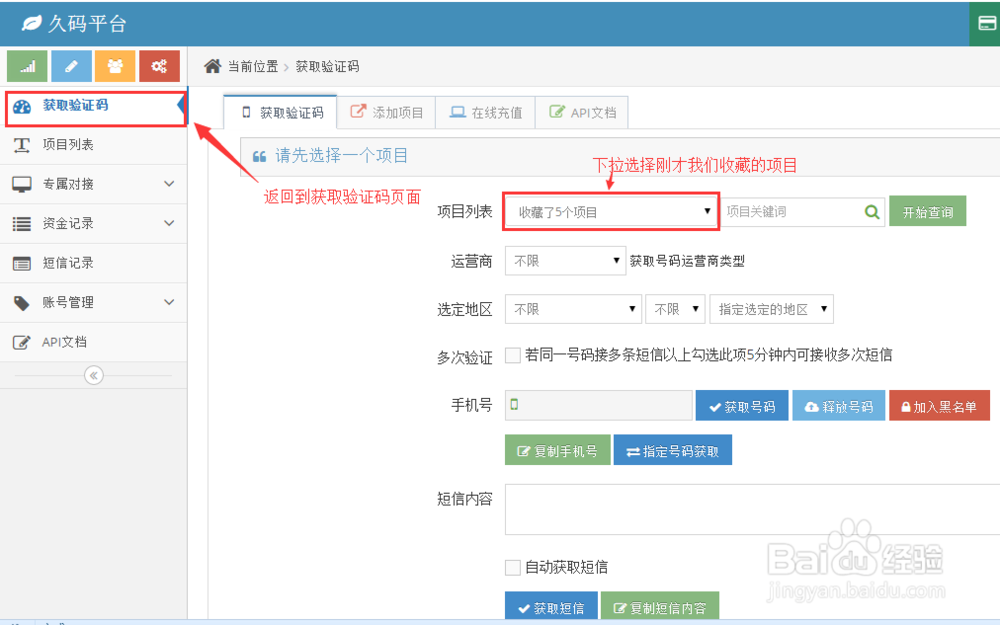Screen dimensions: 1000x625
Task: Toggle the multi-SMS receive checkbox for same number
Action: pos(512,356)
